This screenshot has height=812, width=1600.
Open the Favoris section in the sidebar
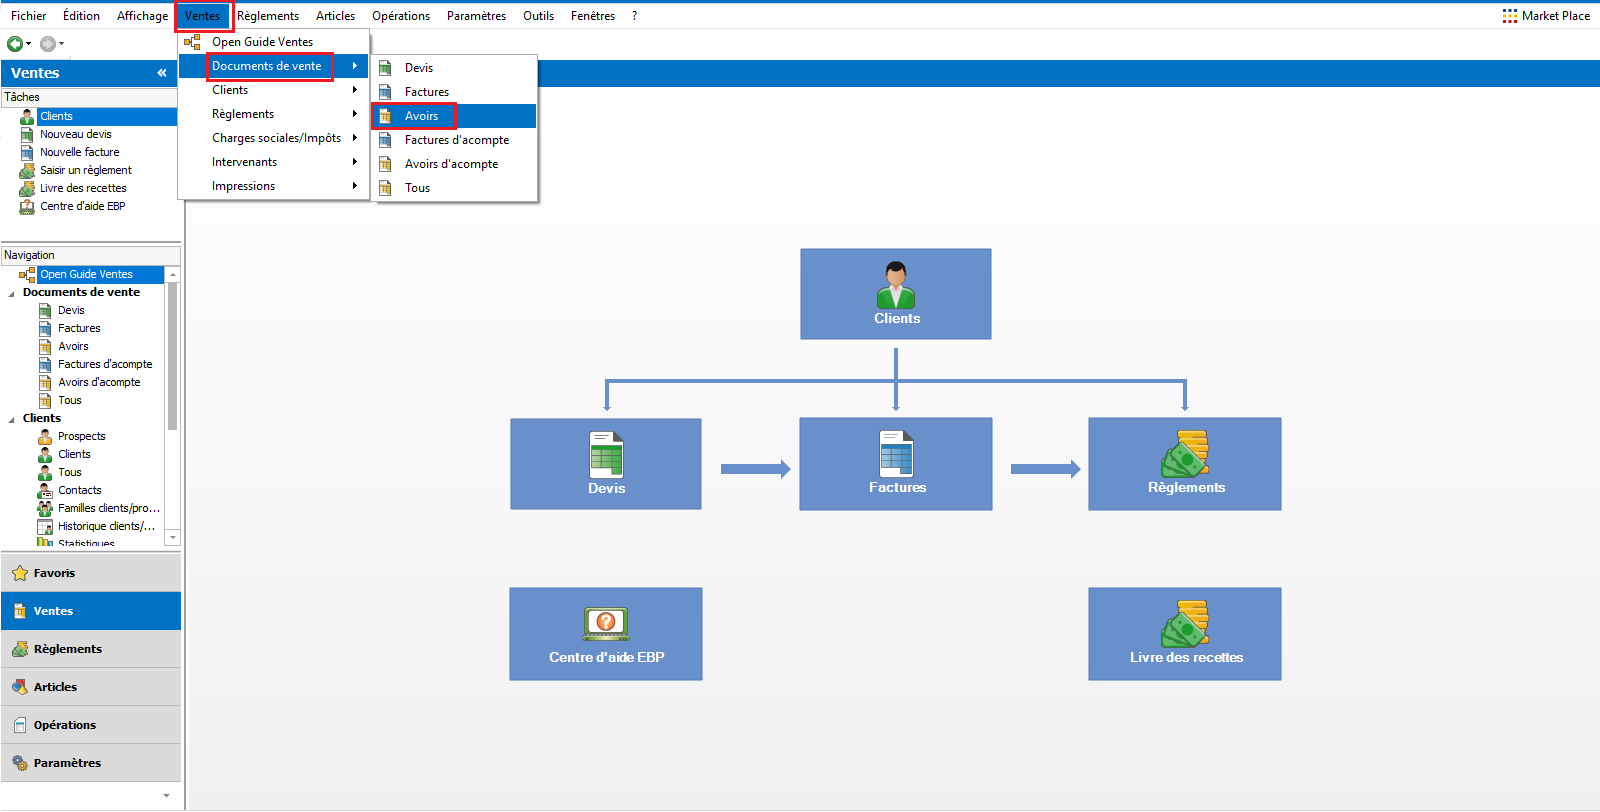coord(91,573)
